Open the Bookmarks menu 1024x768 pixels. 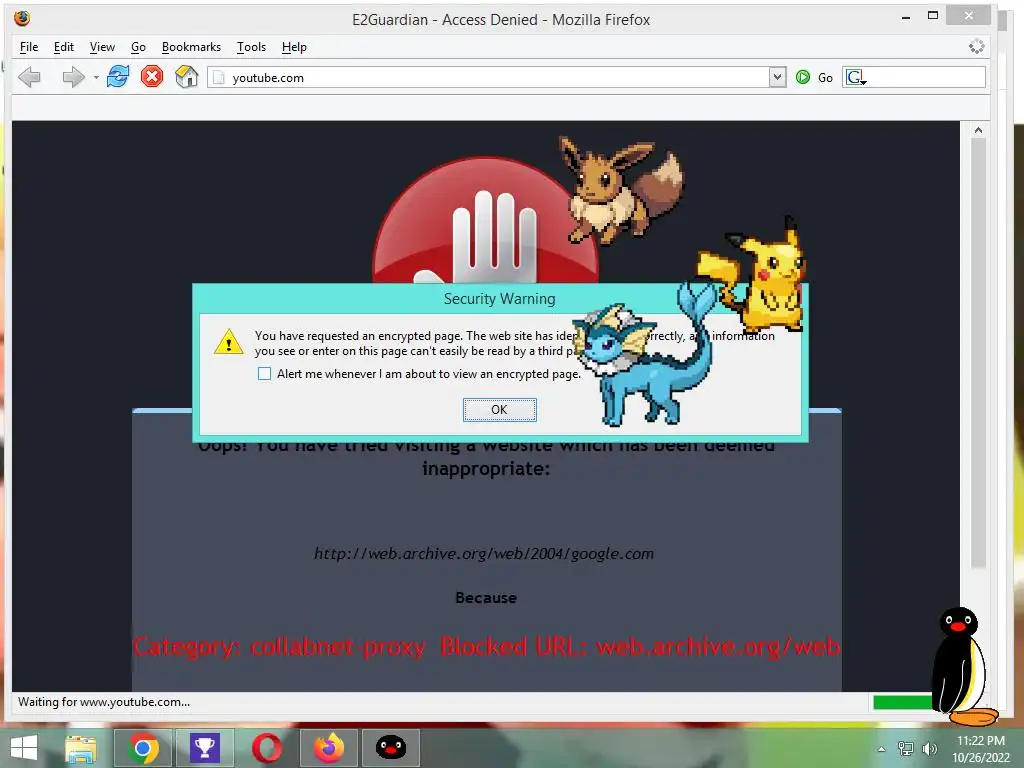(191, 47)
